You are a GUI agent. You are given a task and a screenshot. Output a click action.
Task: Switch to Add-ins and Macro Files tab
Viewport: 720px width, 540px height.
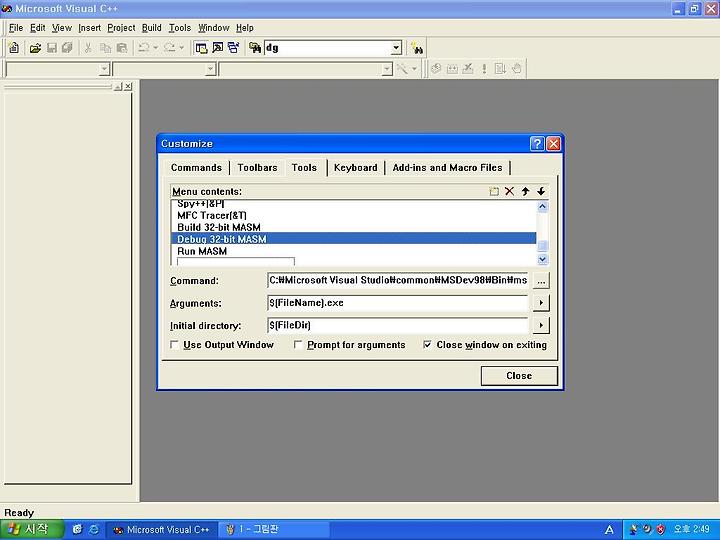447,168
